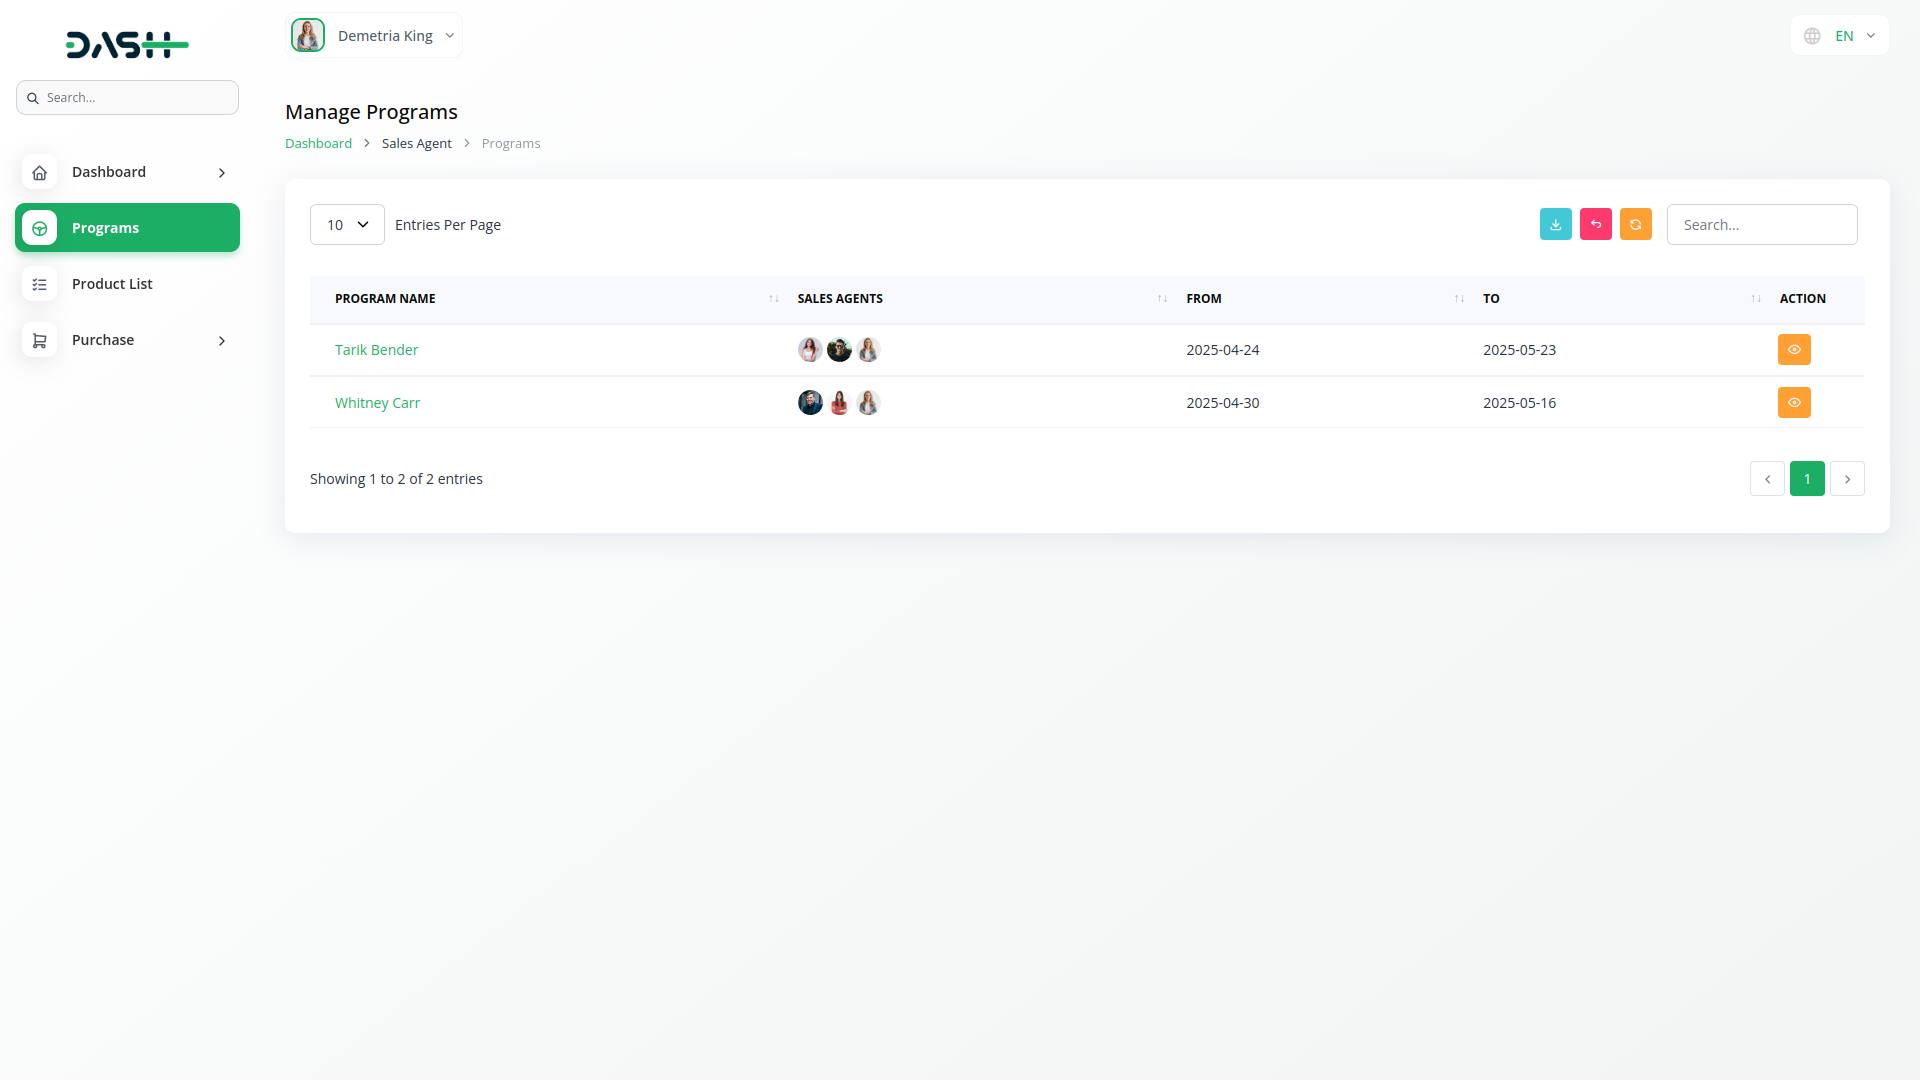1920x1080 pixels.
Task: Click the Manage Programs heading
Action: pos(371,112)
